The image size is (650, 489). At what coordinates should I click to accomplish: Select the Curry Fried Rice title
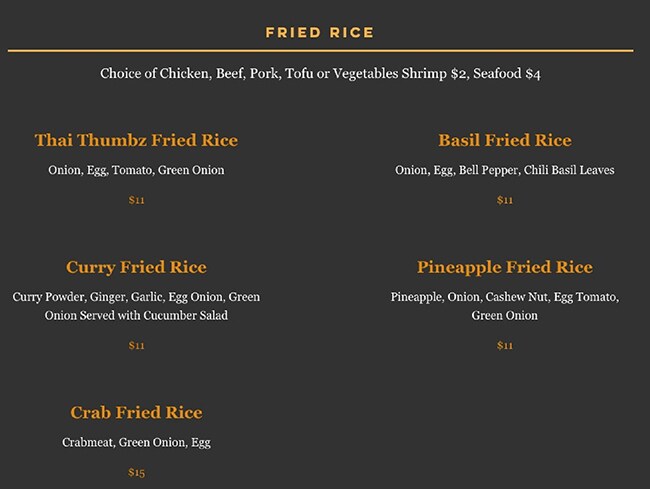[136, 267]
